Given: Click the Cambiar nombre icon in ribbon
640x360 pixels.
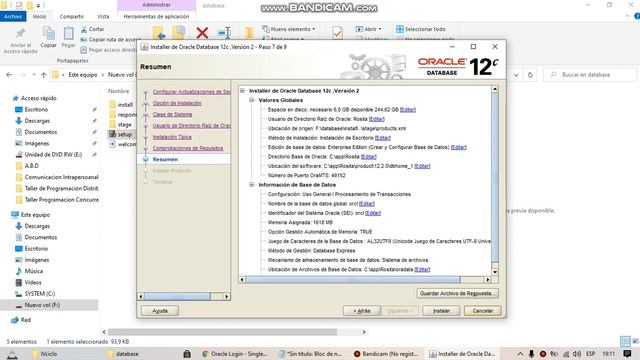Looking at the screenshot, I should point(224,33).
